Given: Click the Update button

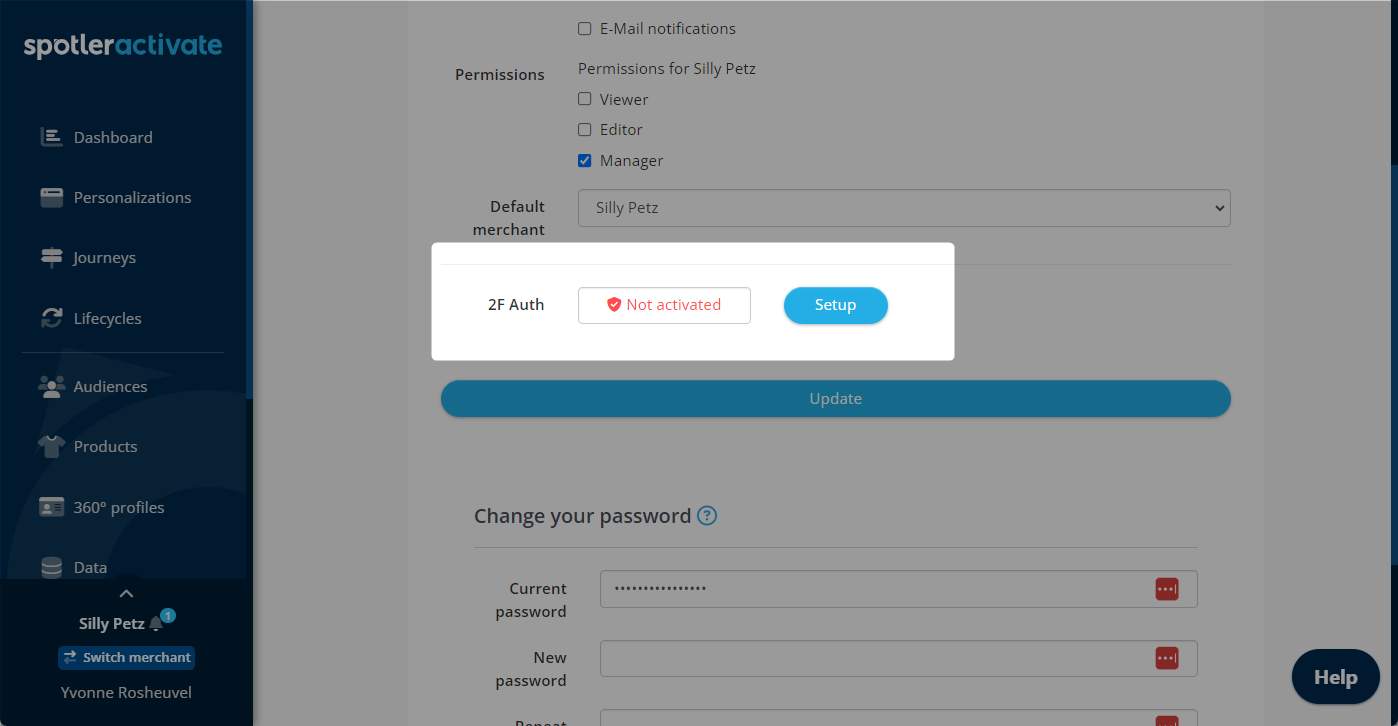Looking at the screenshot, I should pos(835,398).
